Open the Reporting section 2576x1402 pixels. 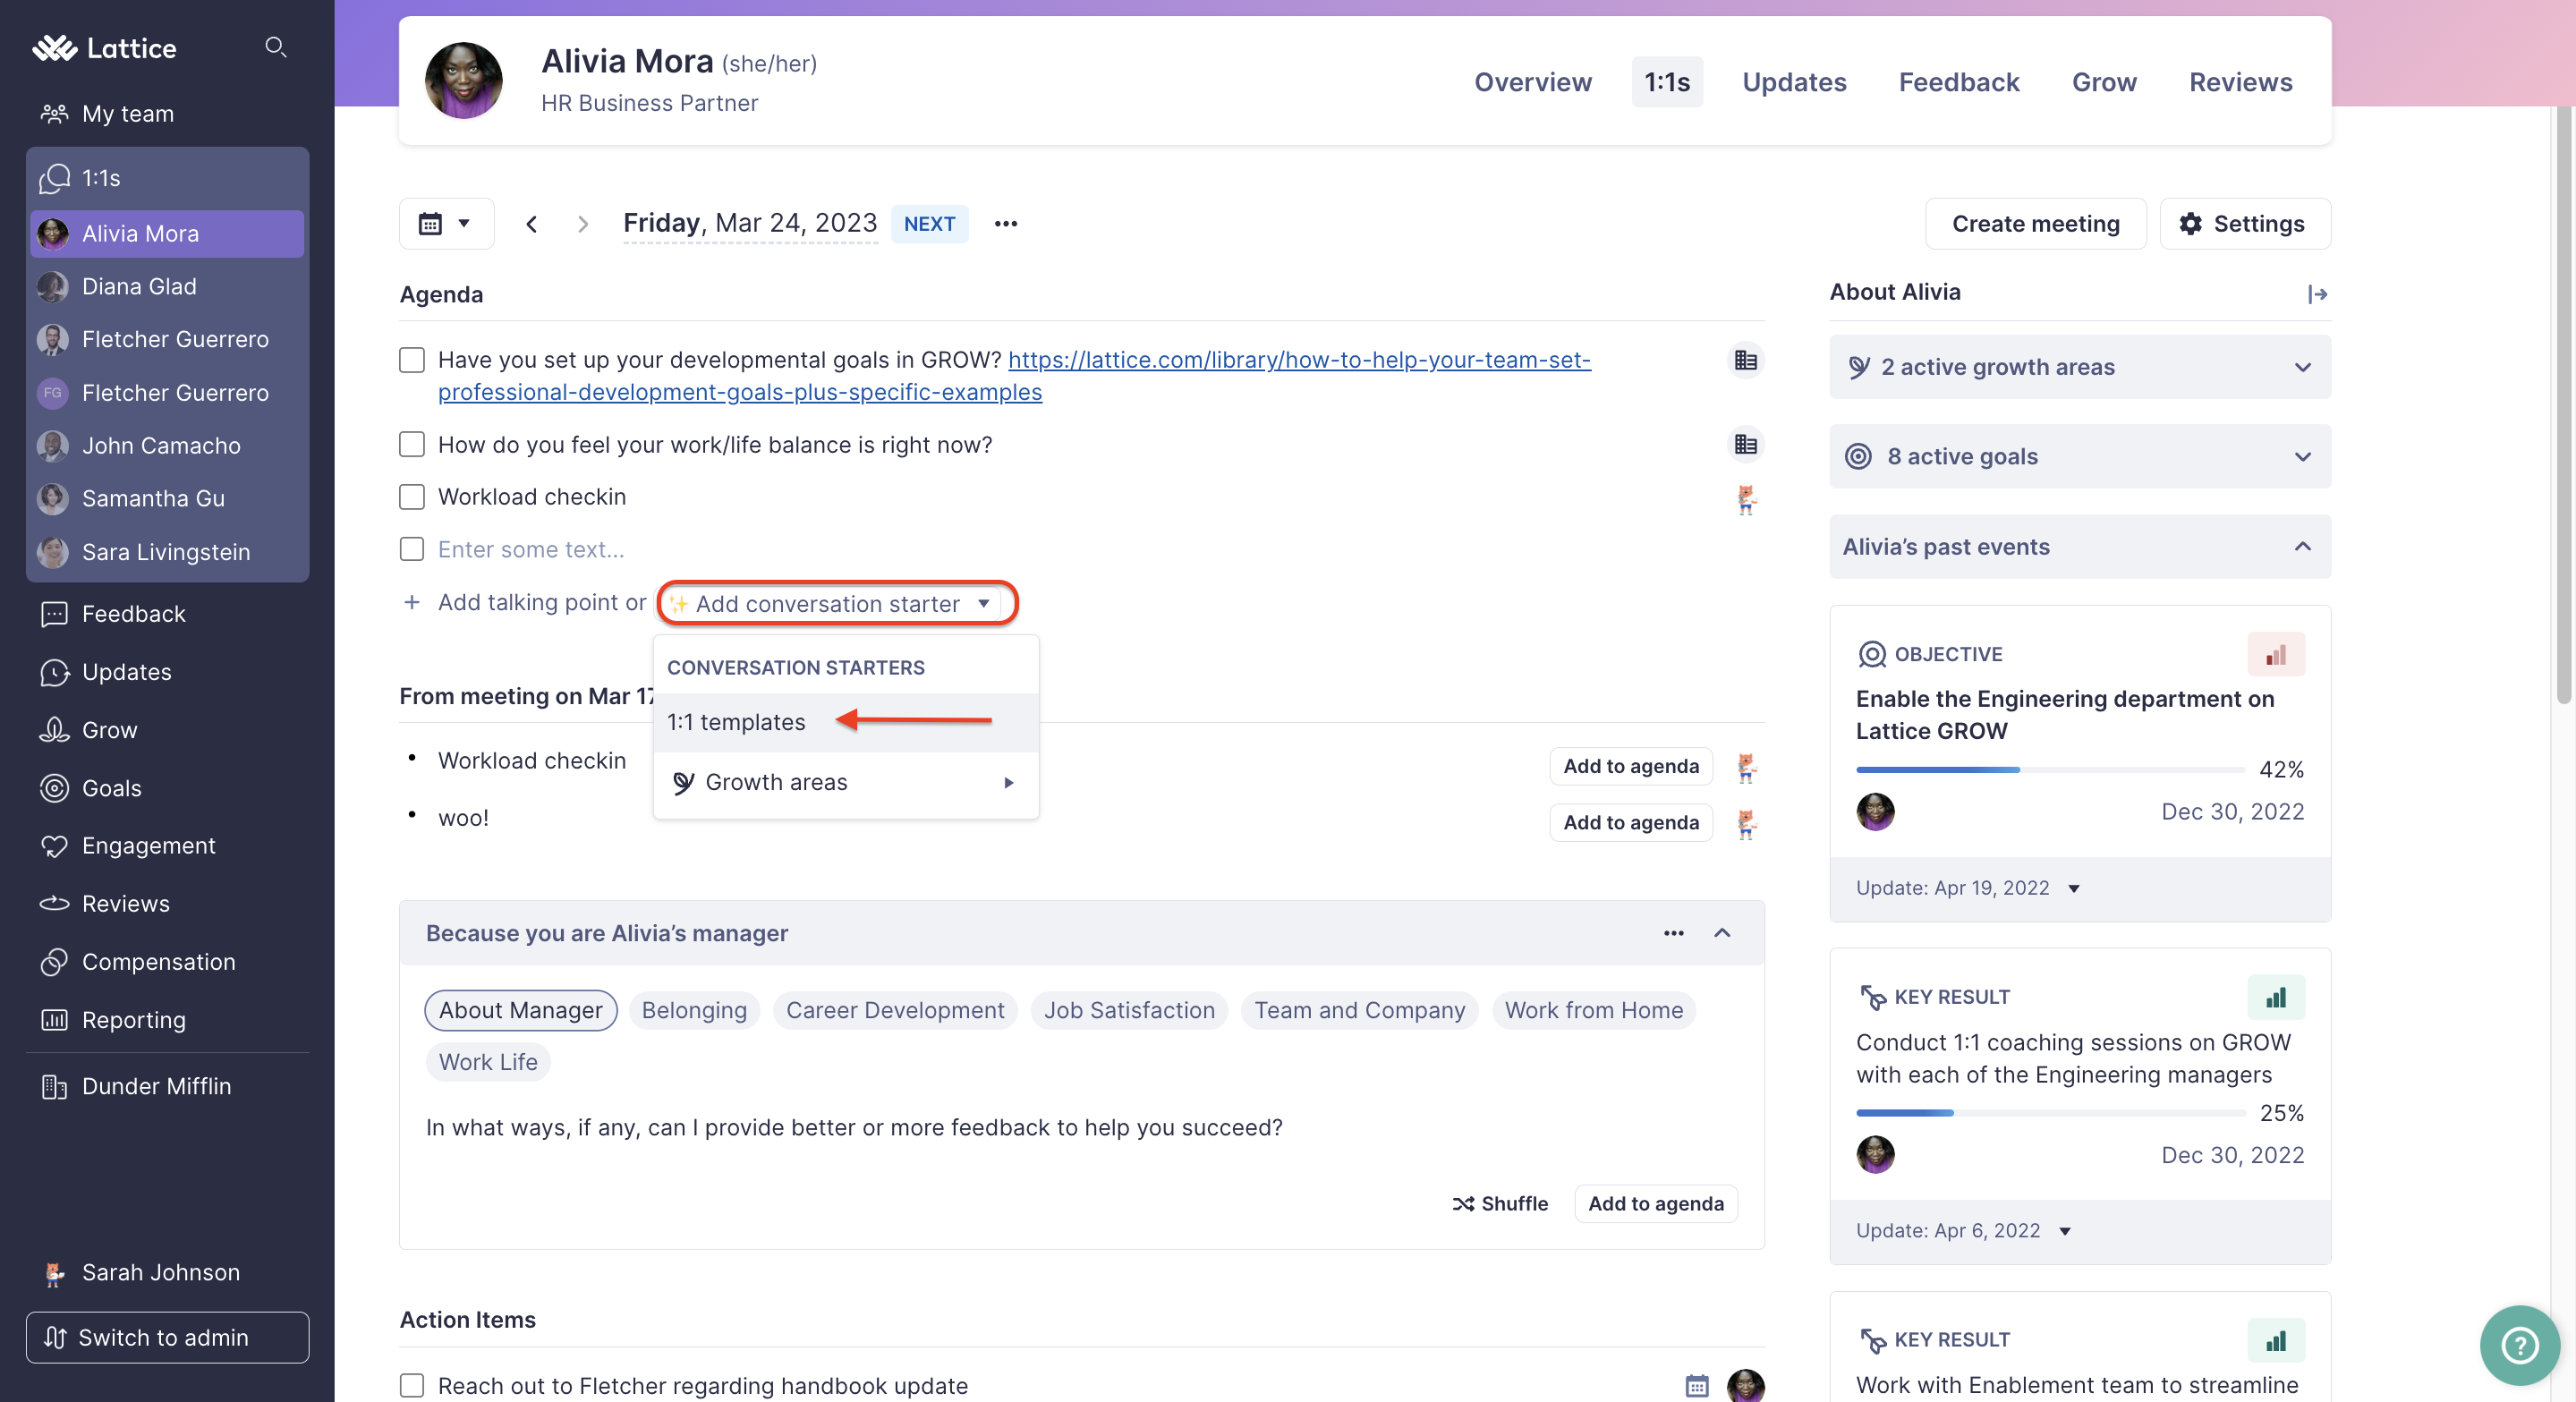(133, 1020)
